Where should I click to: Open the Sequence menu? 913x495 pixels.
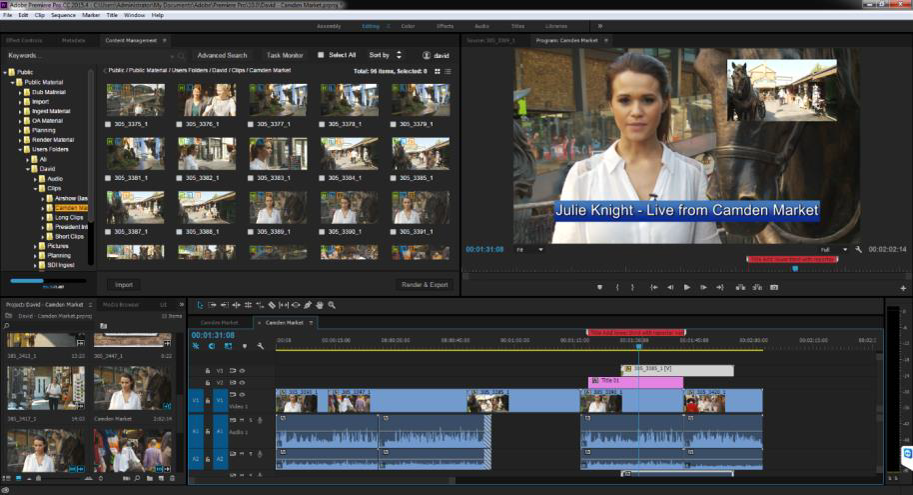tap(62, 15)
